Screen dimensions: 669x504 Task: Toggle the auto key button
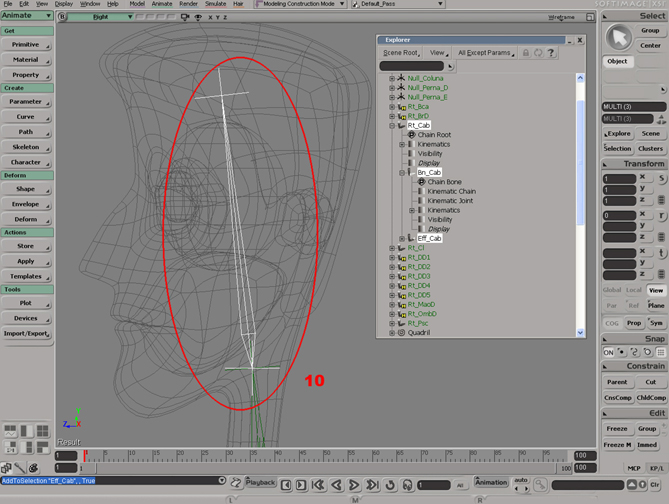pyautogui.click(x=520, y=482)
